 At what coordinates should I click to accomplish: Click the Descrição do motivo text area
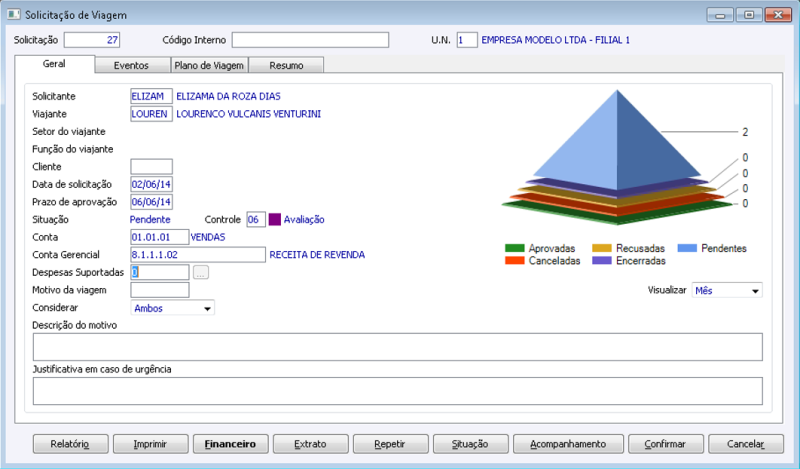(397, 347)
